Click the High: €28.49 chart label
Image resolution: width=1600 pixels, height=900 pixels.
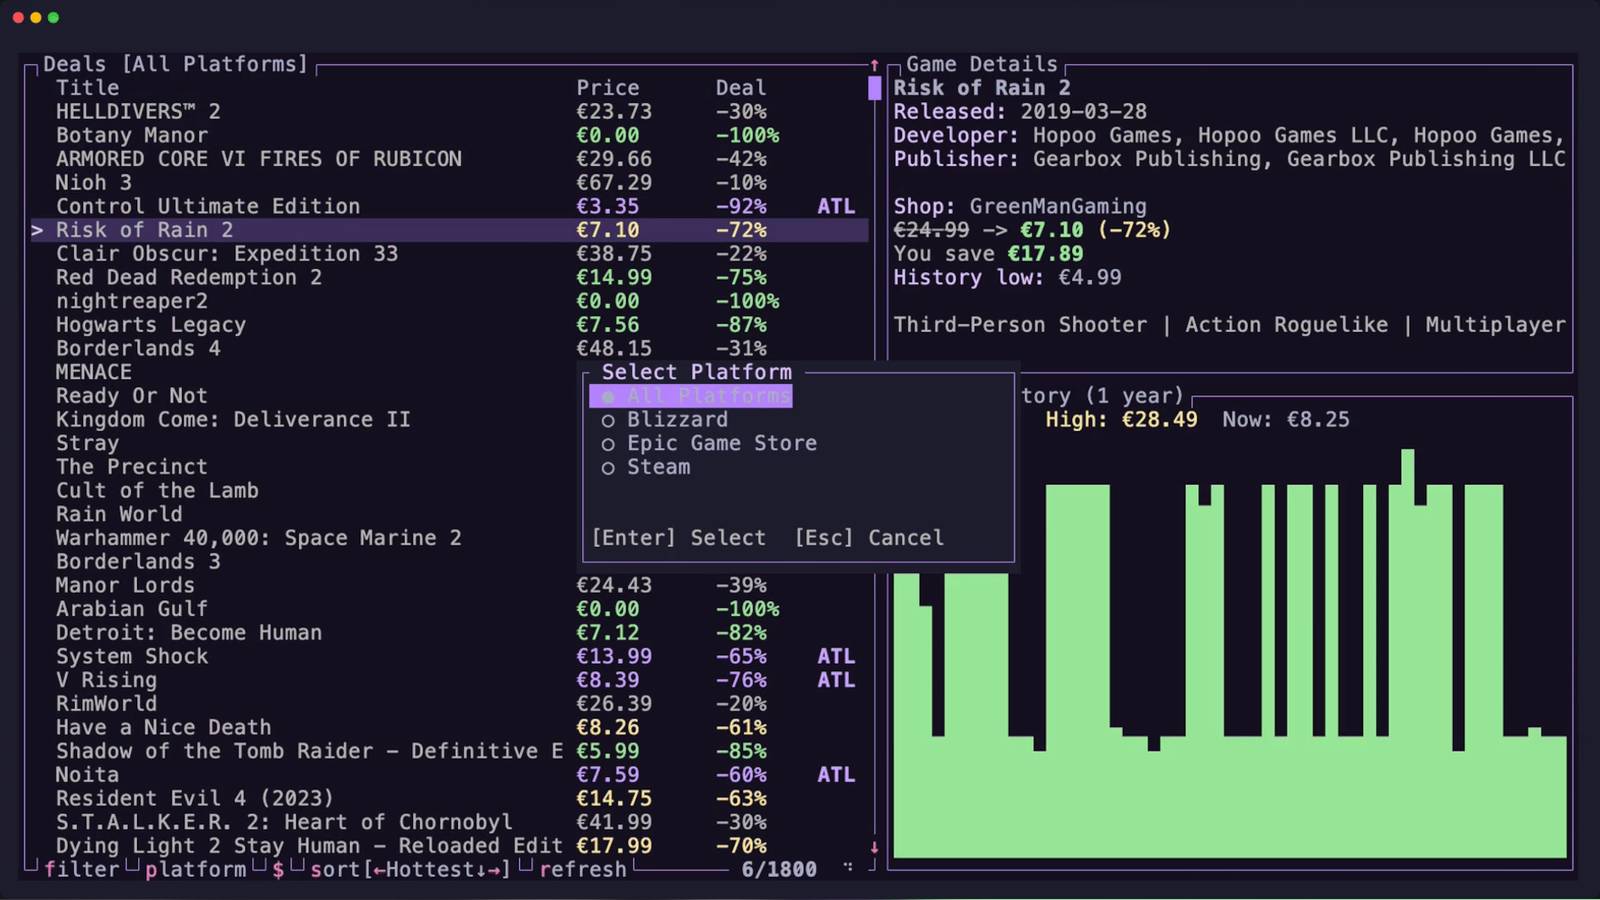[x=1121, y=420]
